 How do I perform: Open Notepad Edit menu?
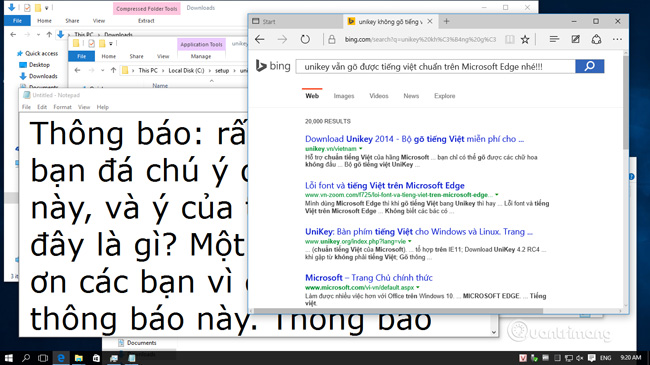[42, 107]
